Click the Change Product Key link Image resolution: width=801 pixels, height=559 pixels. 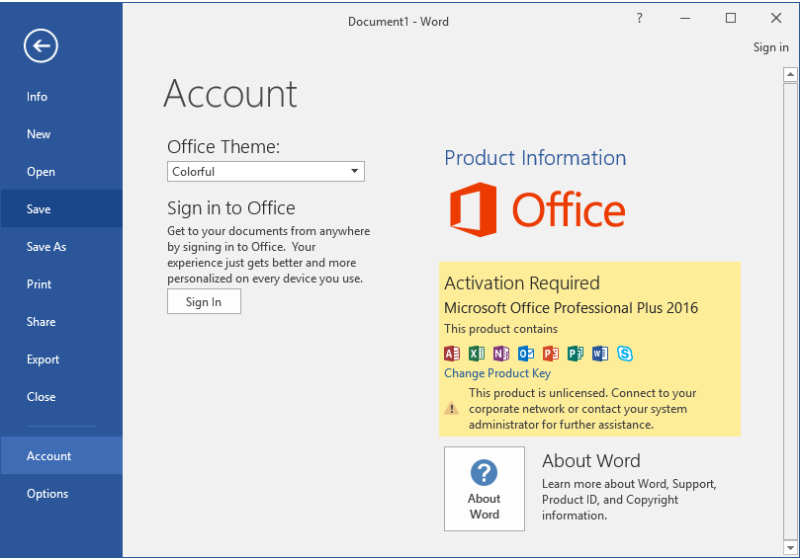[x=497, y=373]
